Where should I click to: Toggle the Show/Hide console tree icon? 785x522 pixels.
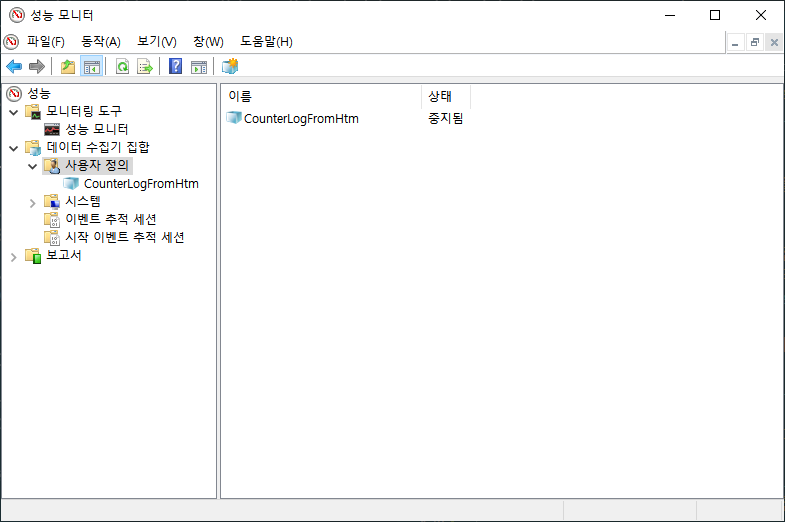click(x=92, y=66)
